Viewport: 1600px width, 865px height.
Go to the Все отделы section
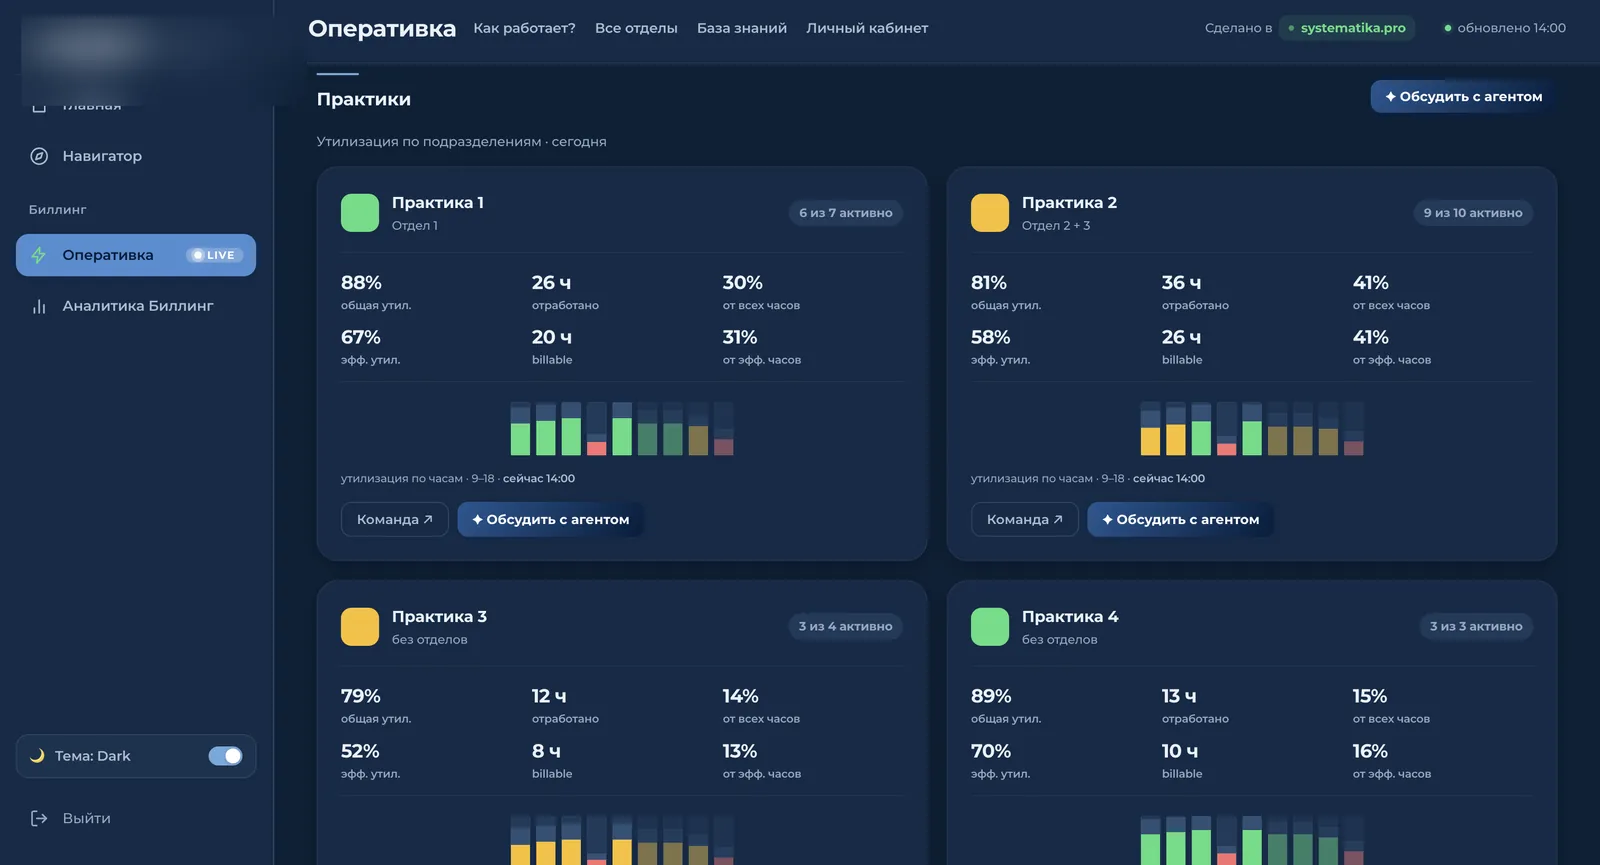[x=636, y=28]
